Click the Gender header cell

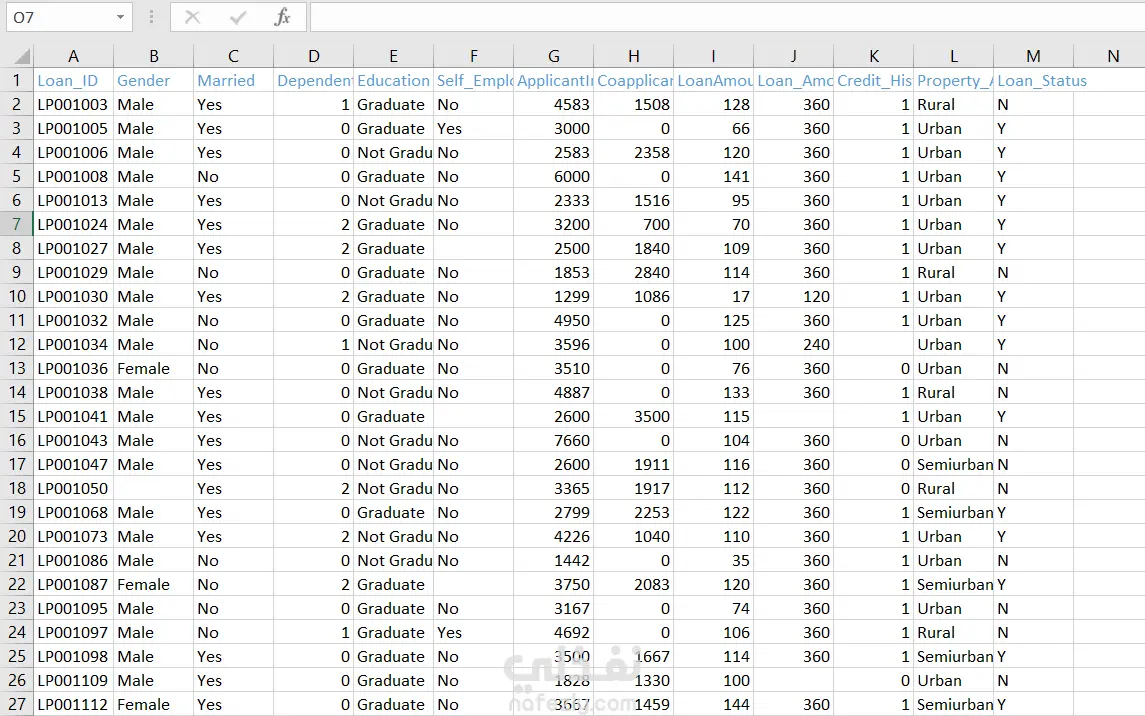click(153, 80)
